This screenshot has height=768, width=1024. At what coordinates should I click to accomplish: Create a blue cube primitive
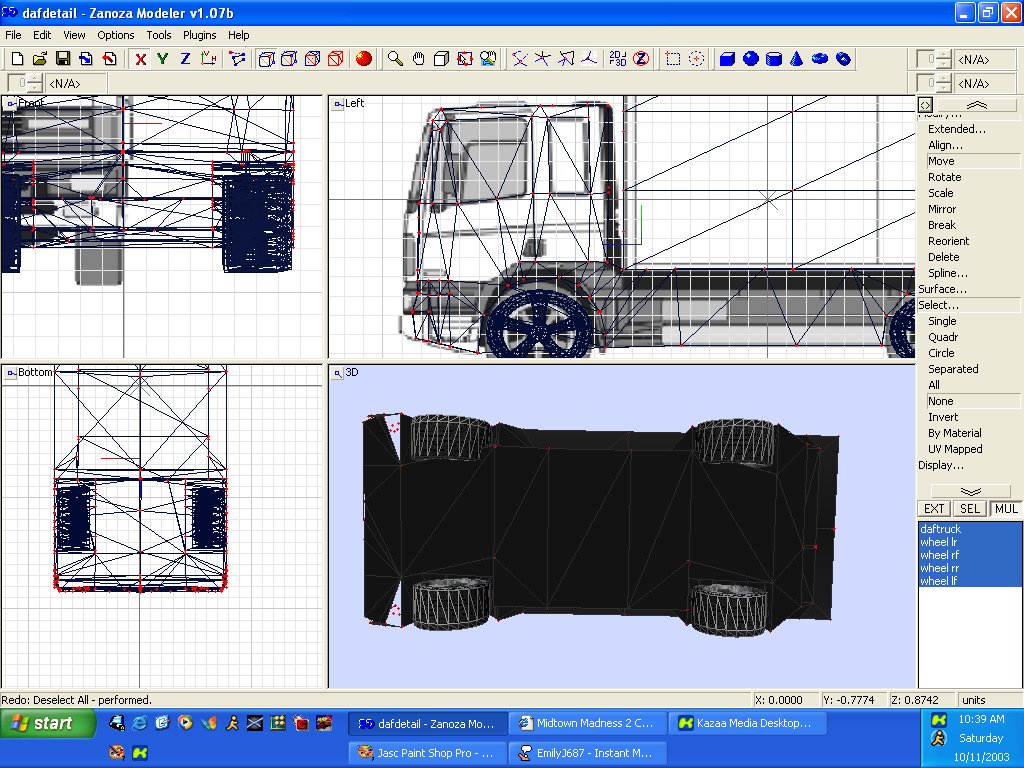tap(728, 59)
